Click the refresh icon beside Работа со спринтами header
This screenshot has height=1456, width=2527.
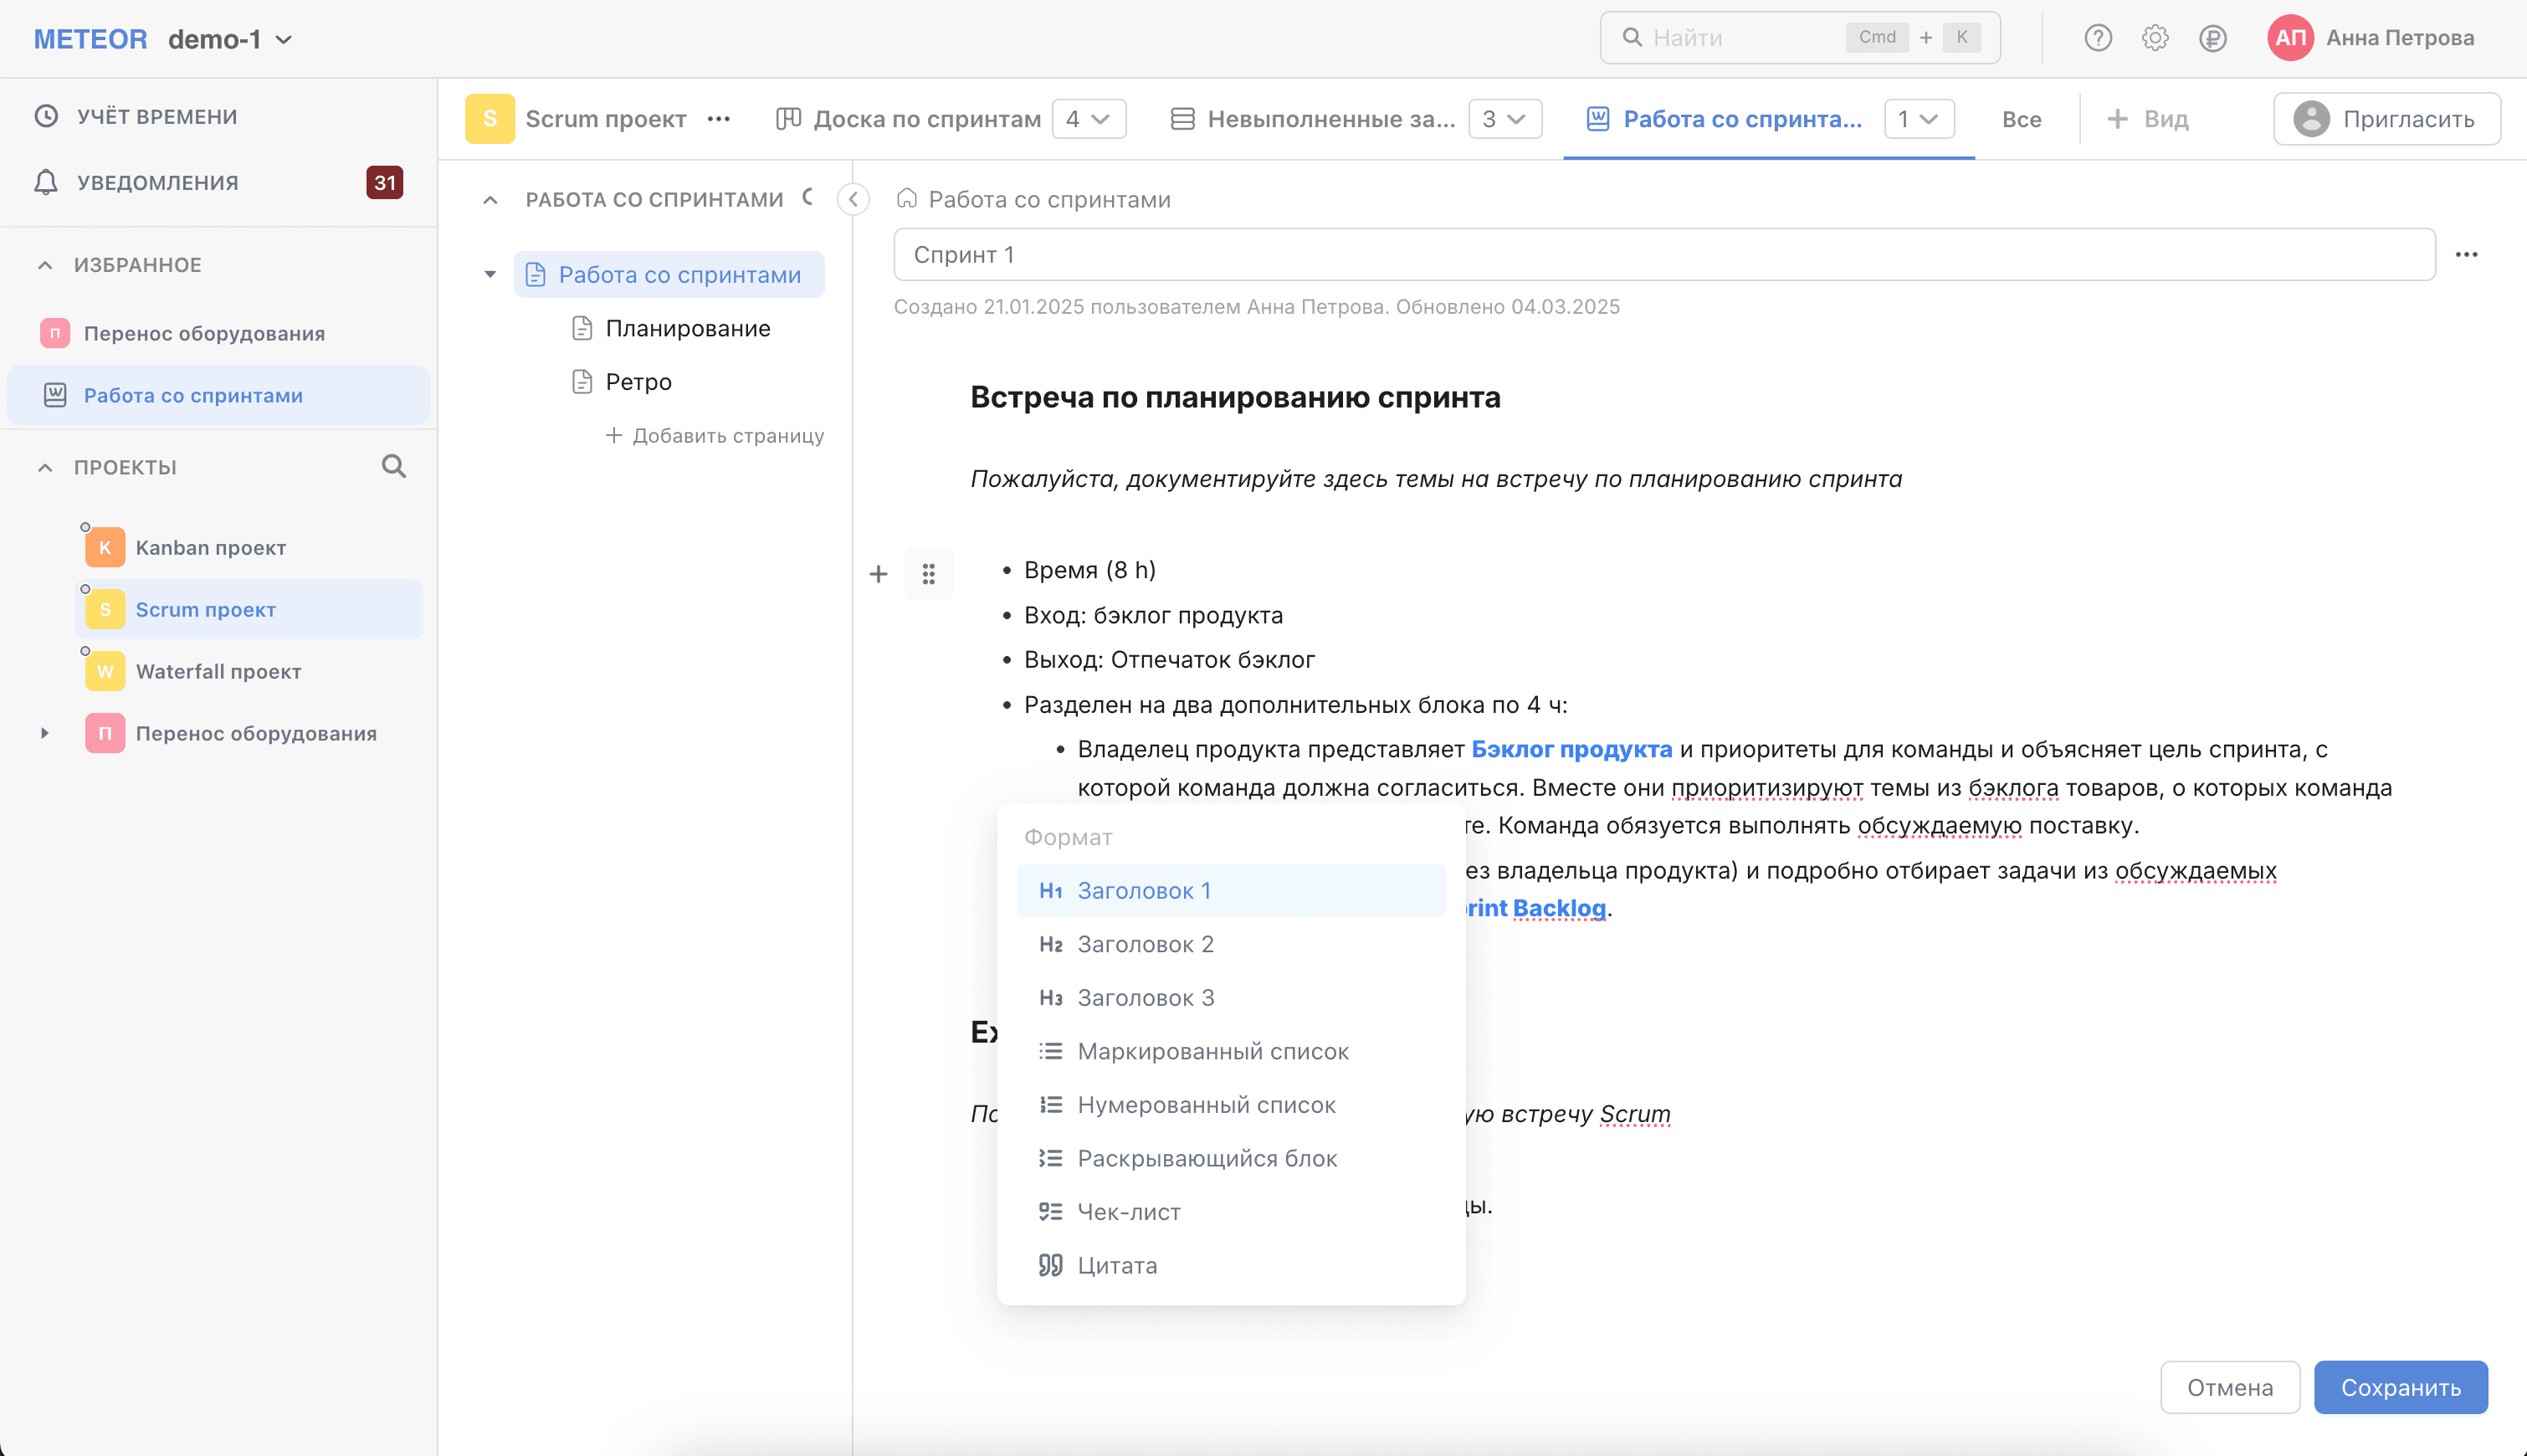[x=809, y=197]
